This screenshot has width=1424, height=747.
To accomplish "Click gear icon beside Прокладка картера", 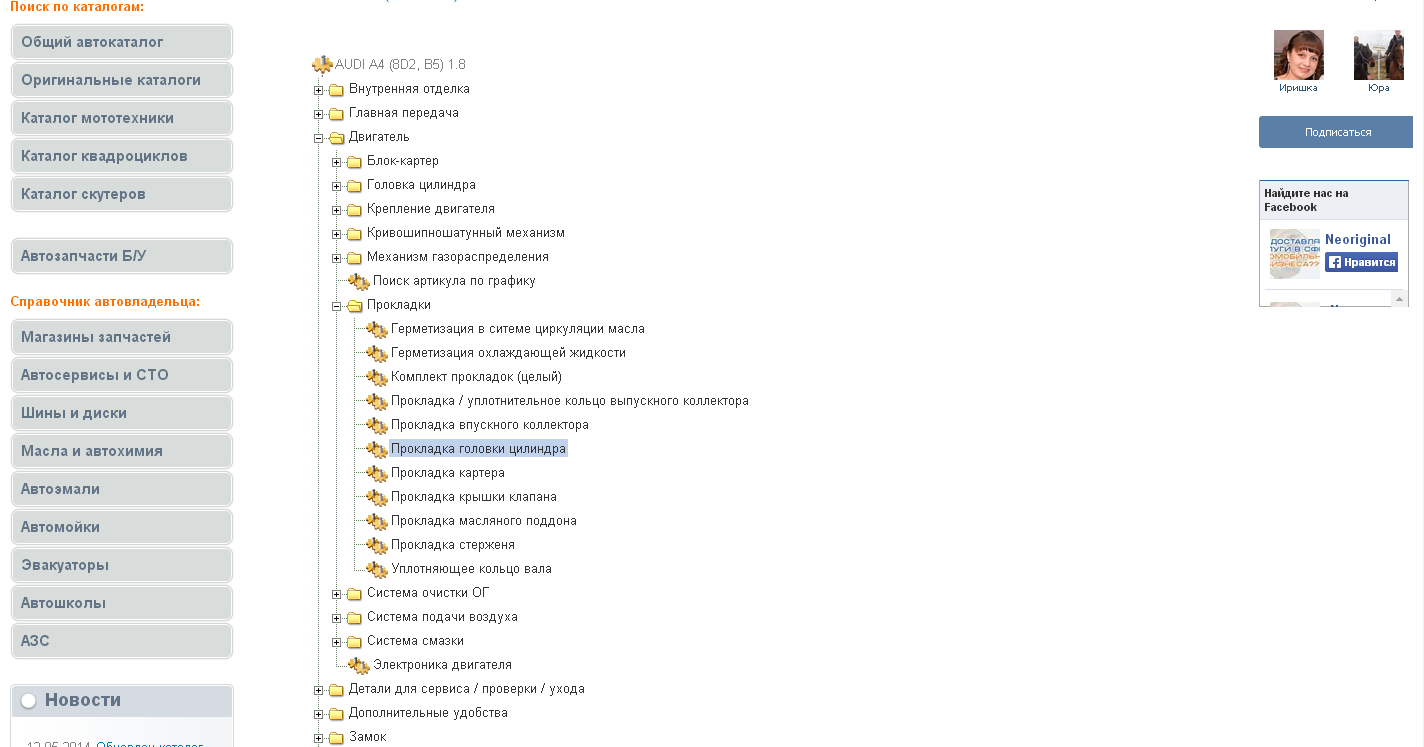I will (377, 473).
